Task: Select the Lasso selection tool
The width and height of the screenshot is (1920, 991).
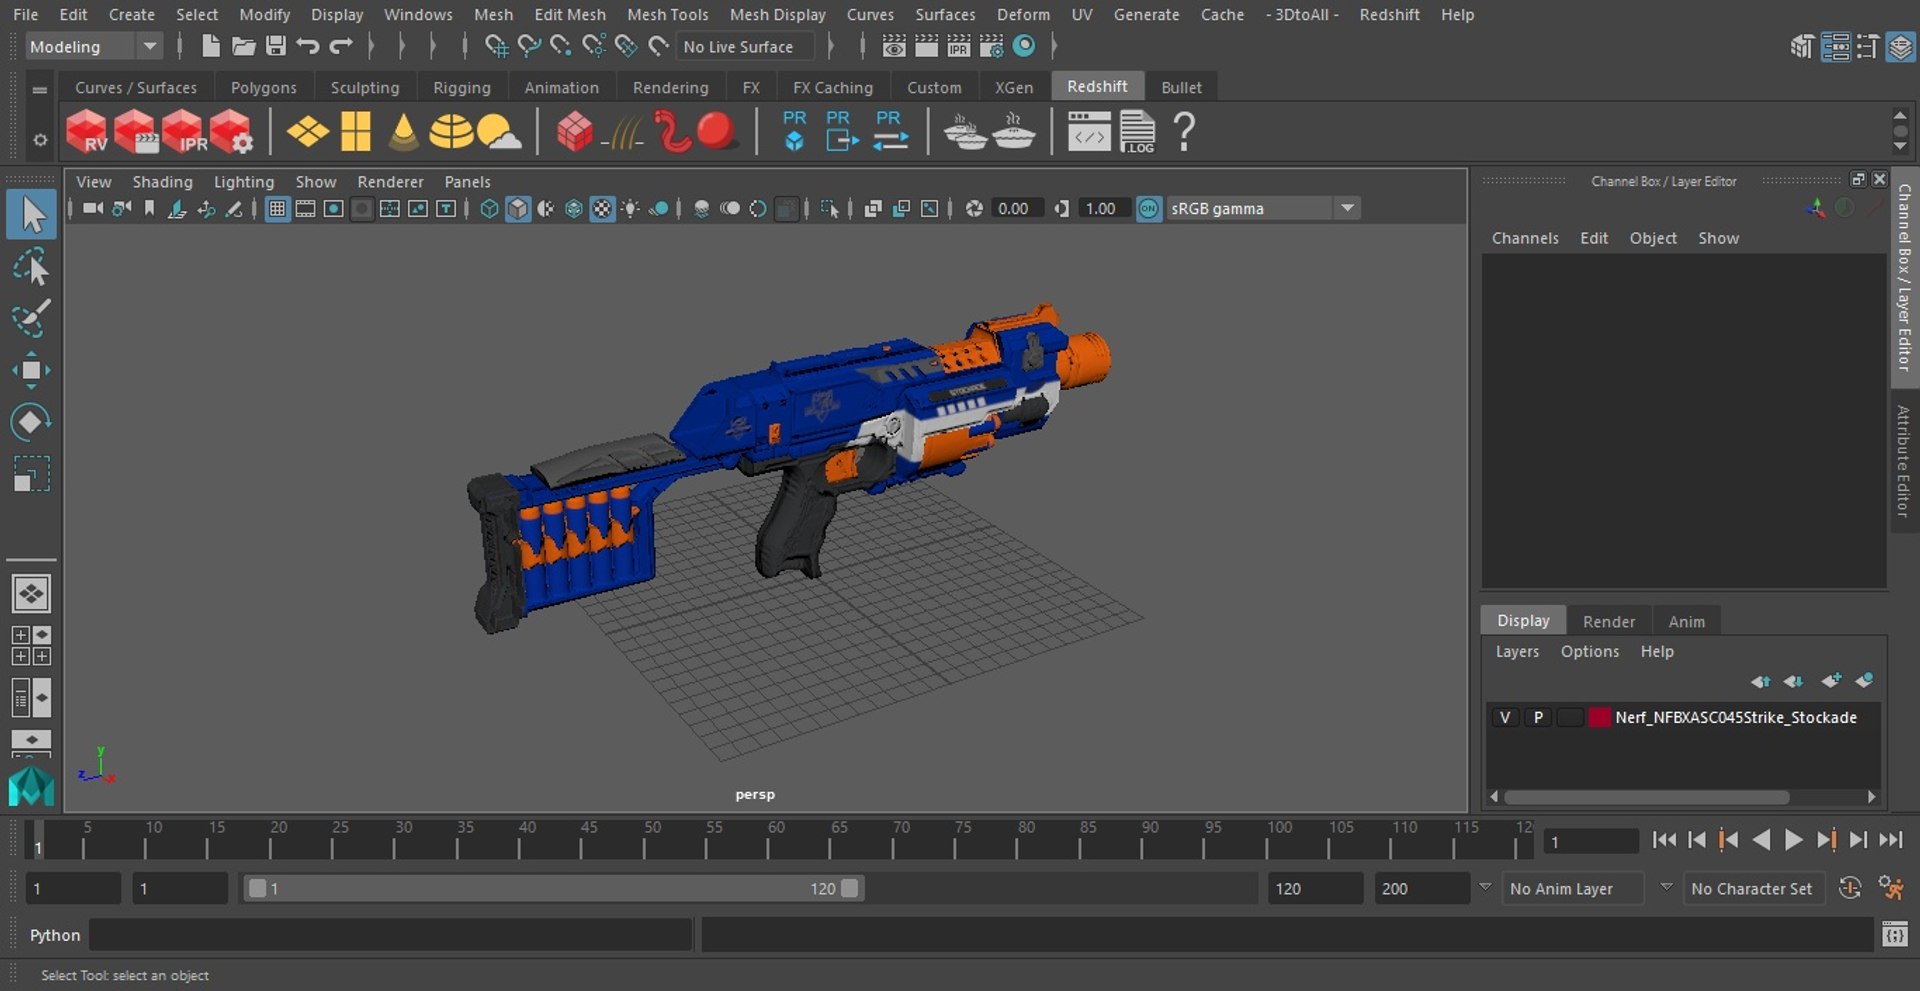Action: click(x=31, y=267)
